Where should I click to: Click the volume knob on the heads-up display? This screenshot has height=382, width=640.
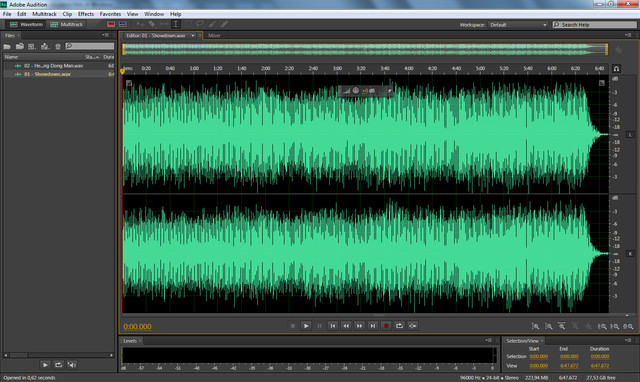356,91
